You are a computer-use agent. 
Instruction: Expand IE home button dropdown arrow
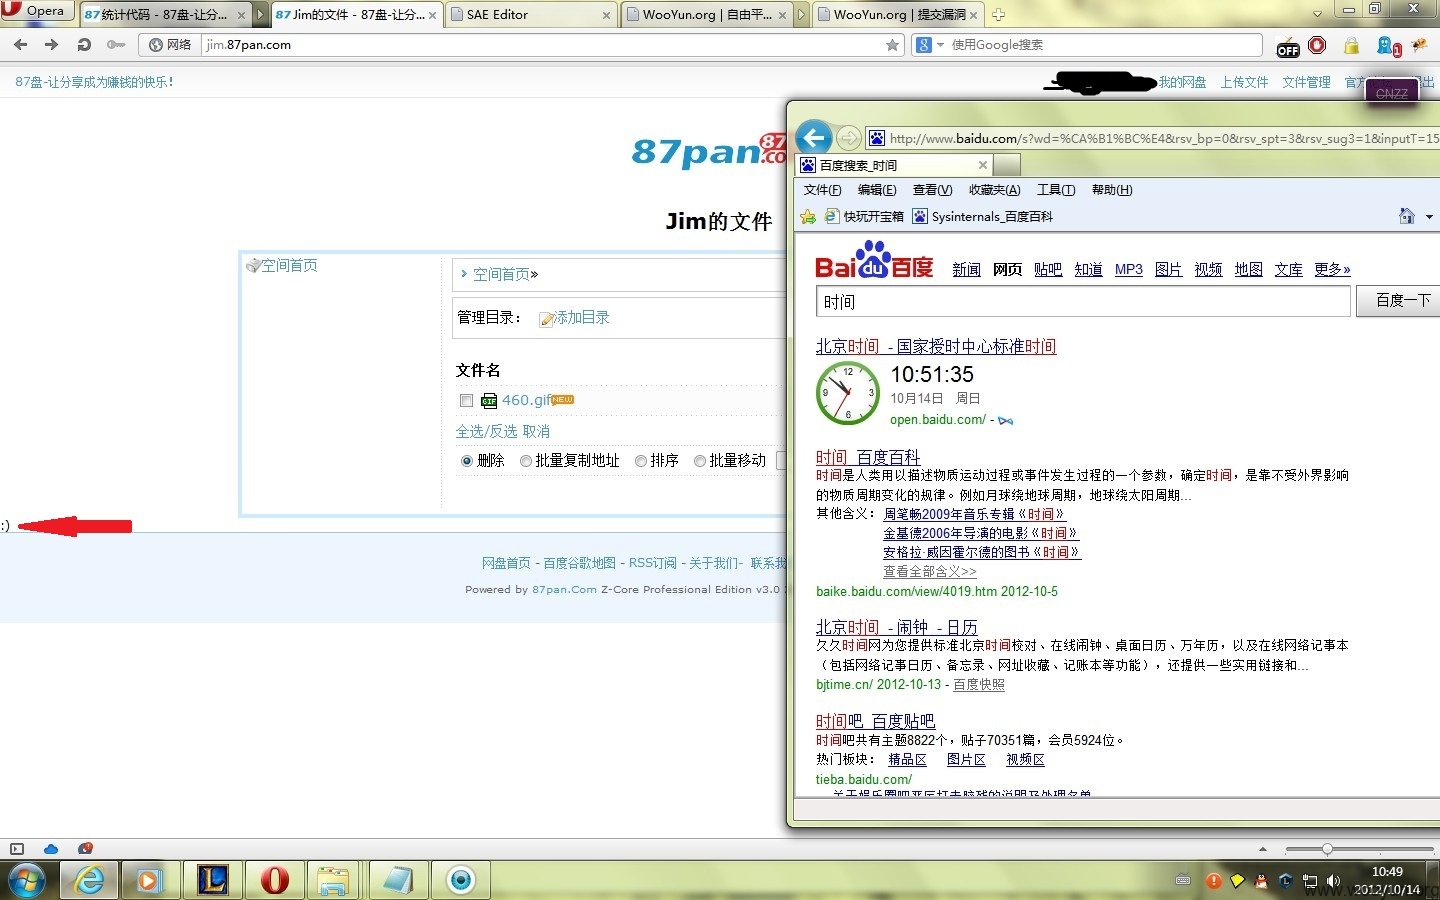tap(1429, 217)
